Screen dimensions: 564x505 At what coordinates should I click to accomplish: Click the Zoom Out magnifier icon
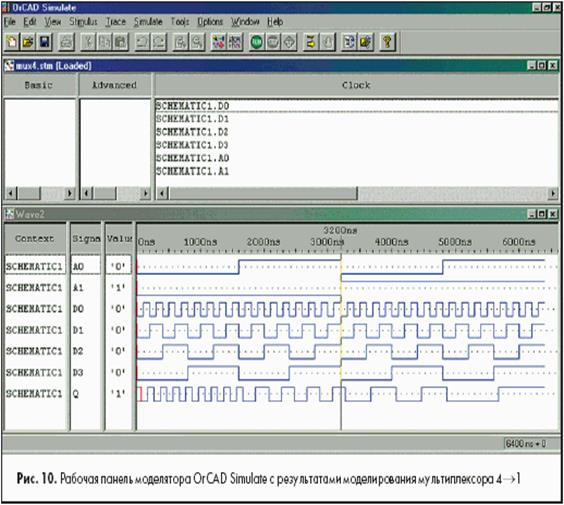(197, 42)
